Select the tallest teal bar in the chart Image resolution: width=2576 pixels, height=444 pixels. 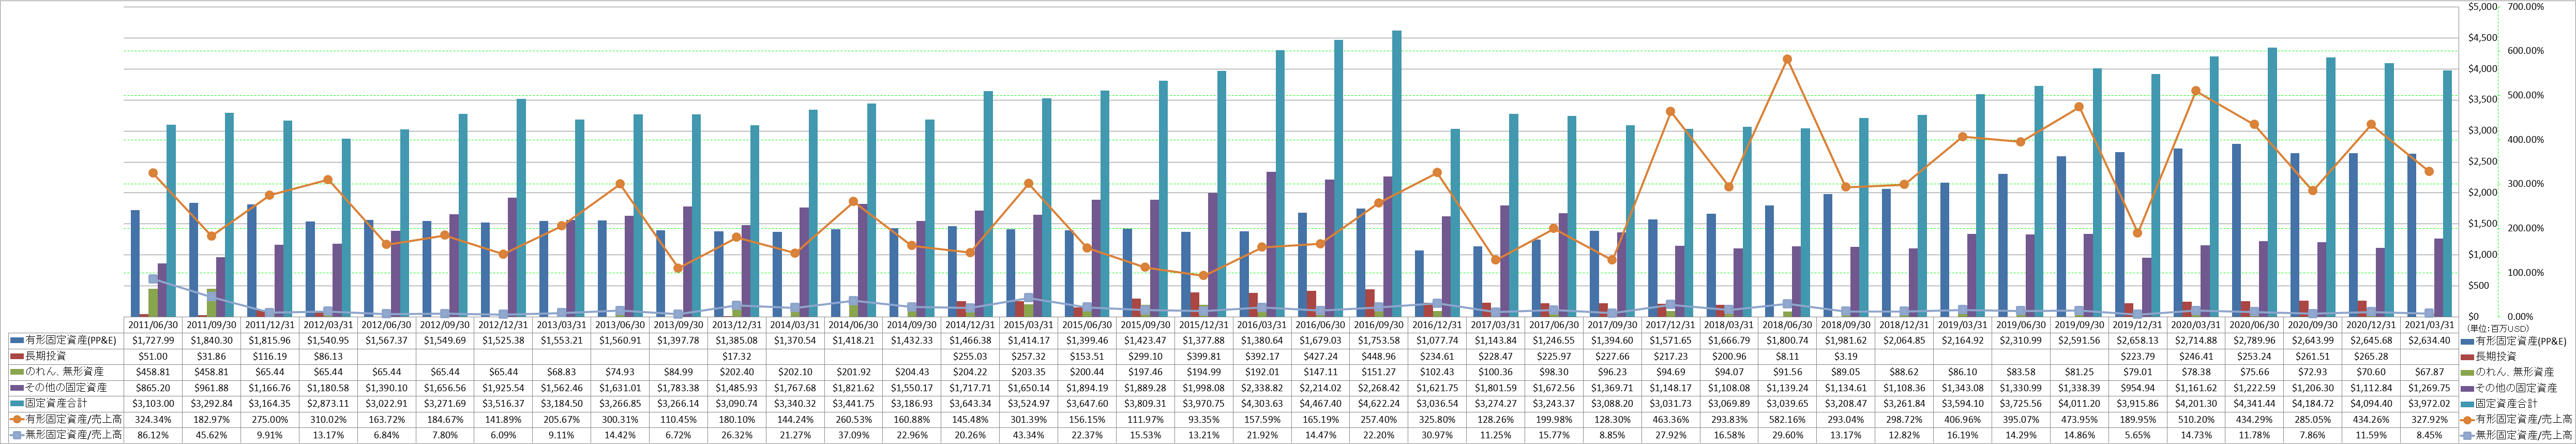tap(1397, 174)
